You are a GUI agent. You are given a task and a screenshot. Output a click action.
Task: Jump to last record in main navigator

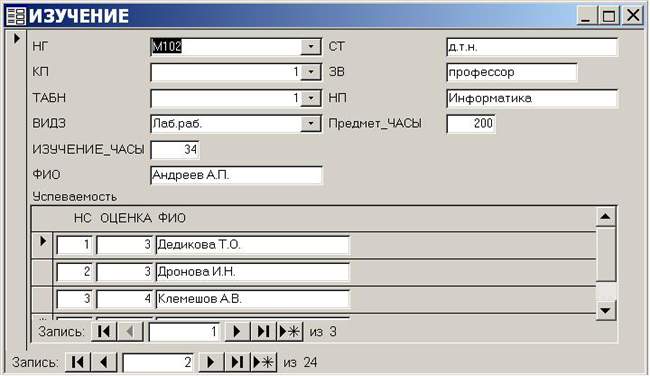[x=238, y=362]
